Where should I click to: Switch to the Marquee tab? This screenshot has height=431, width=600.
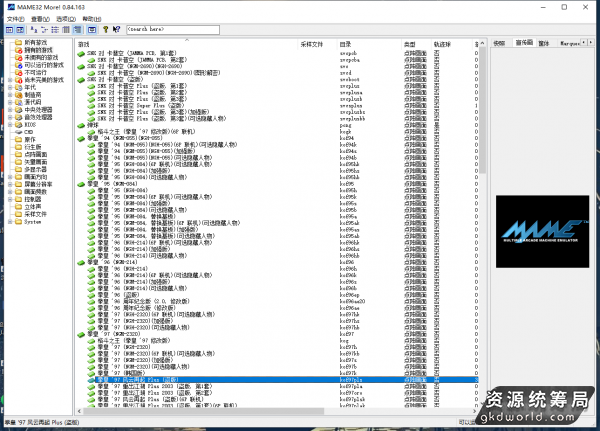pos(570,43)
